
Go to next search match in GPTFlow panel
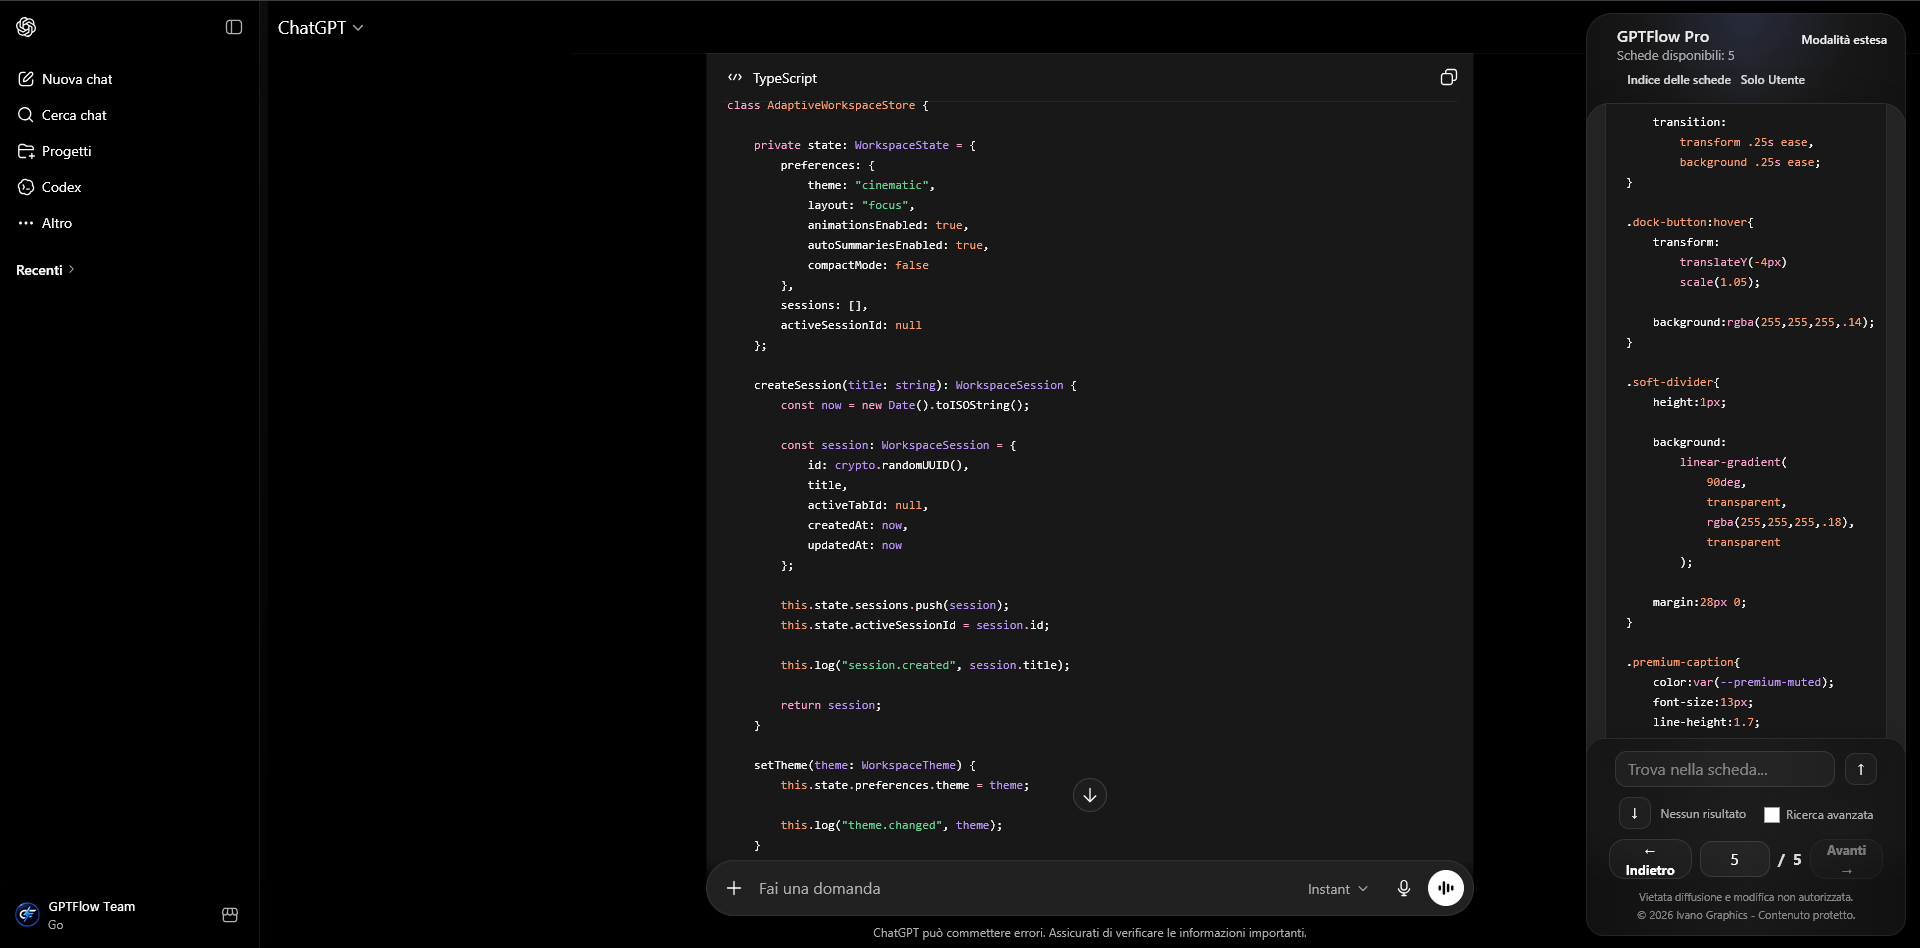(x=1635, y=814)
